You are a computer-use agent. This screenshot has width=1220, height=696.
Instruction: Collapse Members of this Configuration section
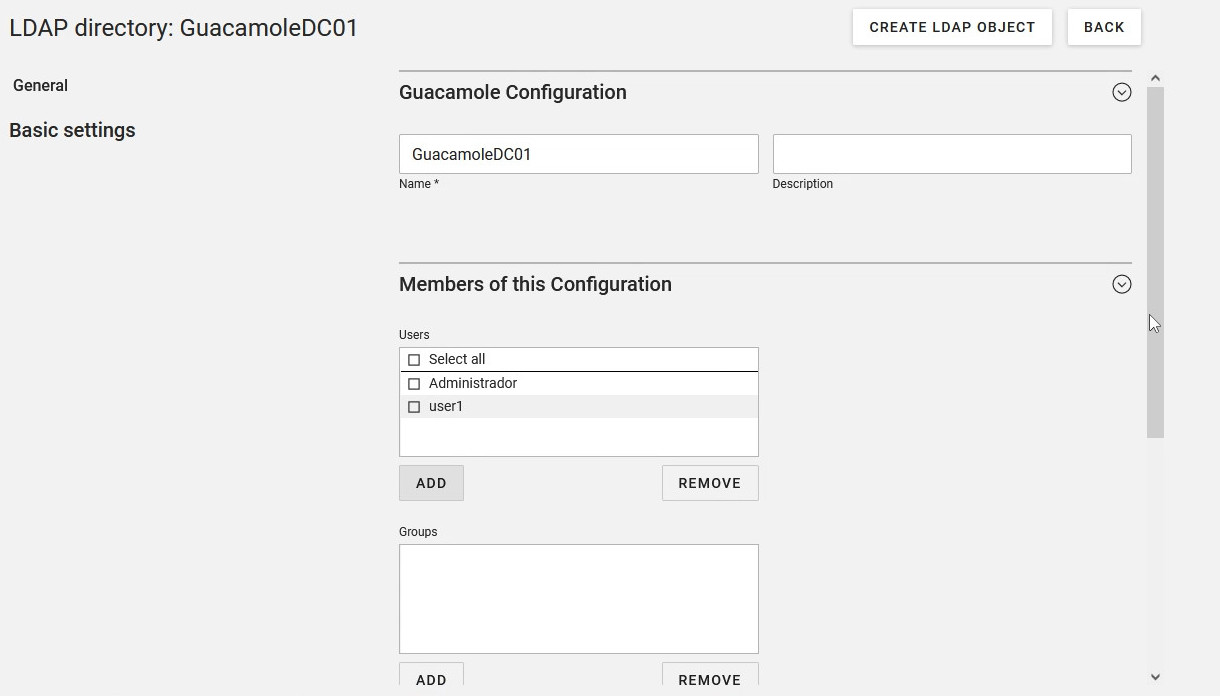click(x=1121, y=284)
